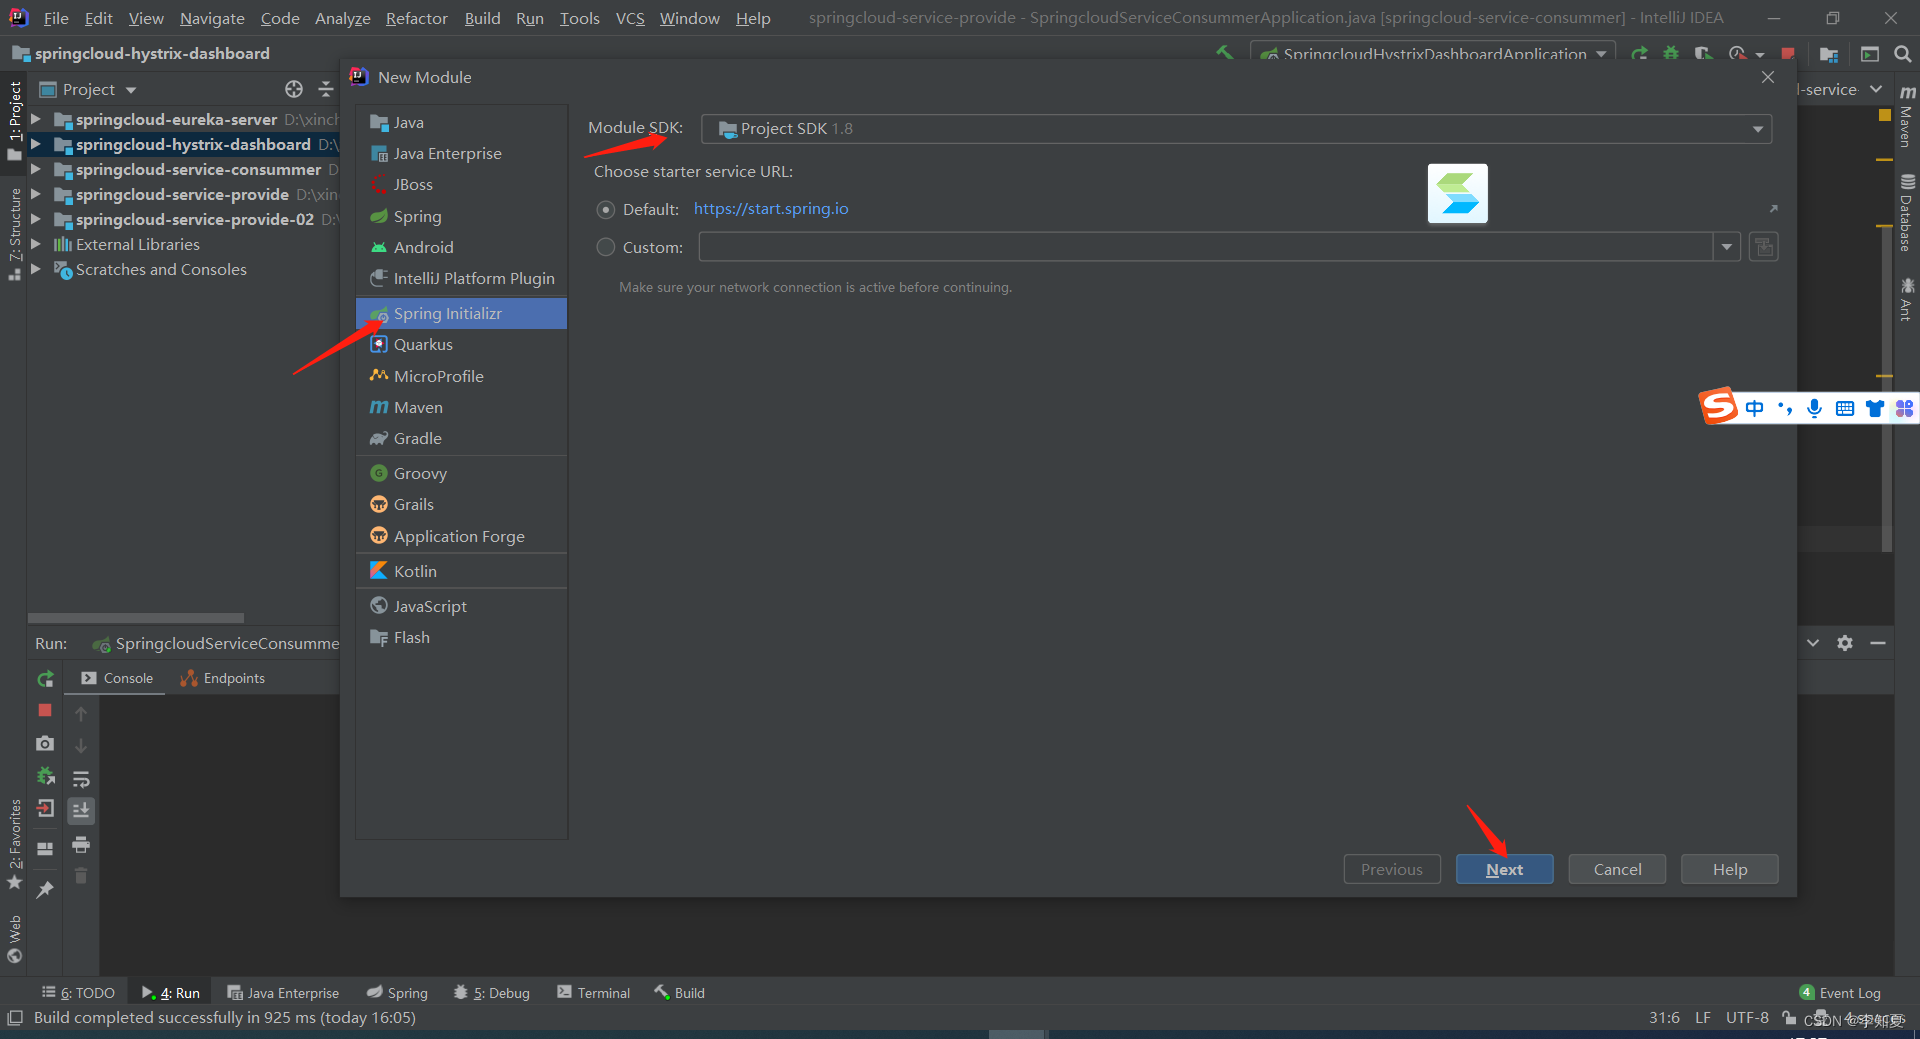Toggle soft-wrap icon in console toolbar
This screenshot has width=1920, height=1039.
81,778
